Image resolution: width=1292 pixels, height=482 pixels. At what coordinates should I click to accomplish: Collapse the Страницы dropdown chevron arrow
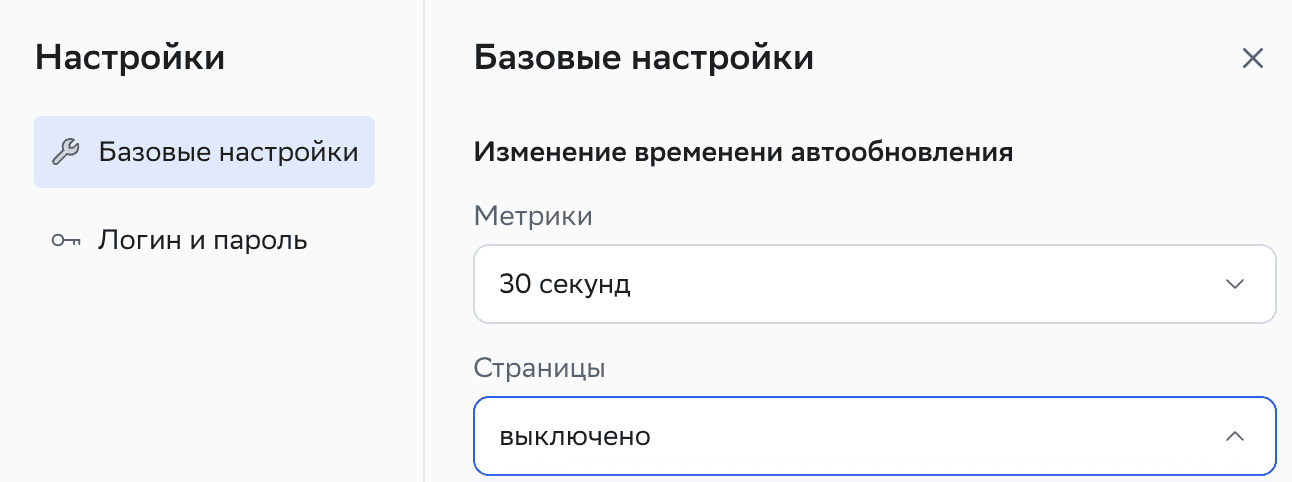1235,437
